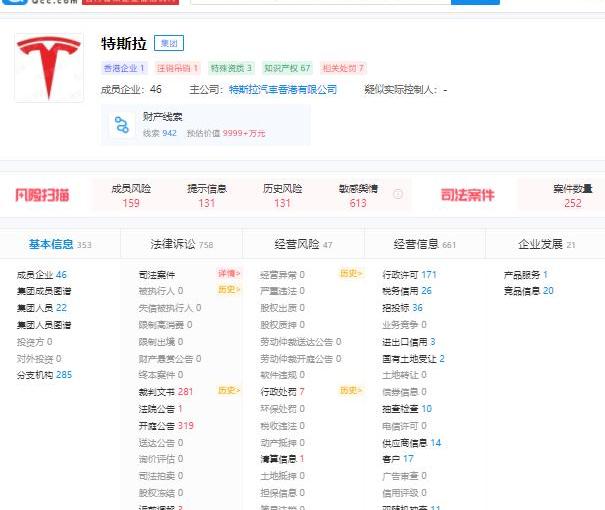This screenshot has height=510, width=605.
Task: Click the 司法案件 red banner heading
Action: click(468, 195)
